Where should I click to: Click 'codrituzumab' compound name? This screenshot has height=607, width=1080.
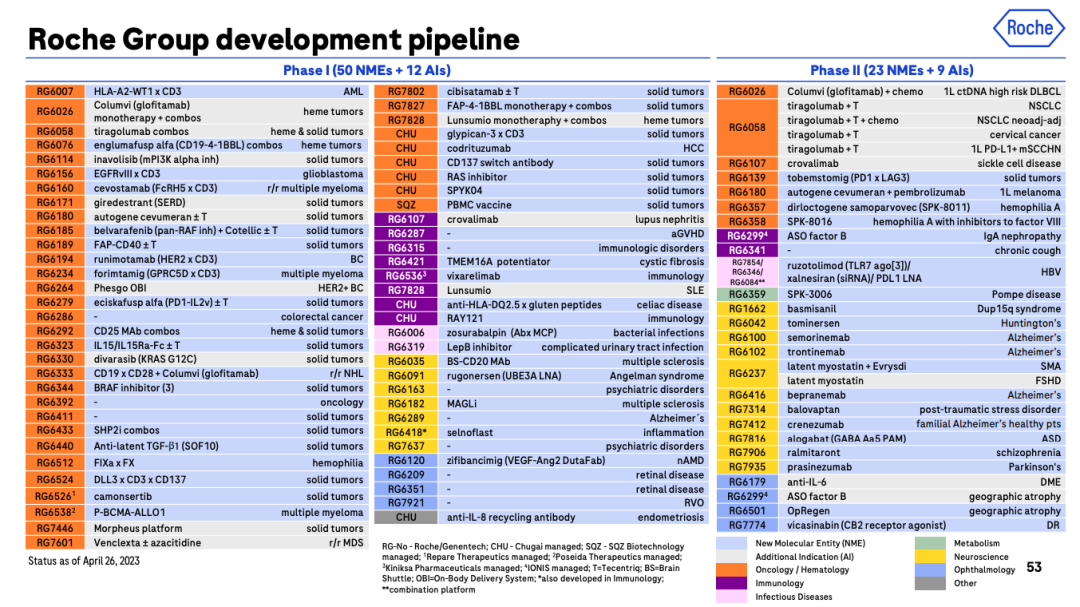click(x=479, y=148)
